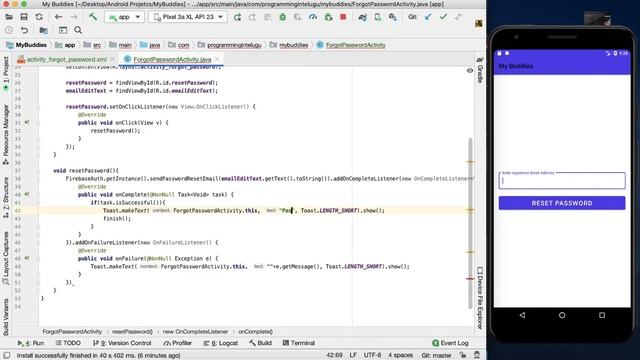Viewport: 640px width, 360px height.
Task: Click the Project Structure icon
Action: tap(43, 30)
